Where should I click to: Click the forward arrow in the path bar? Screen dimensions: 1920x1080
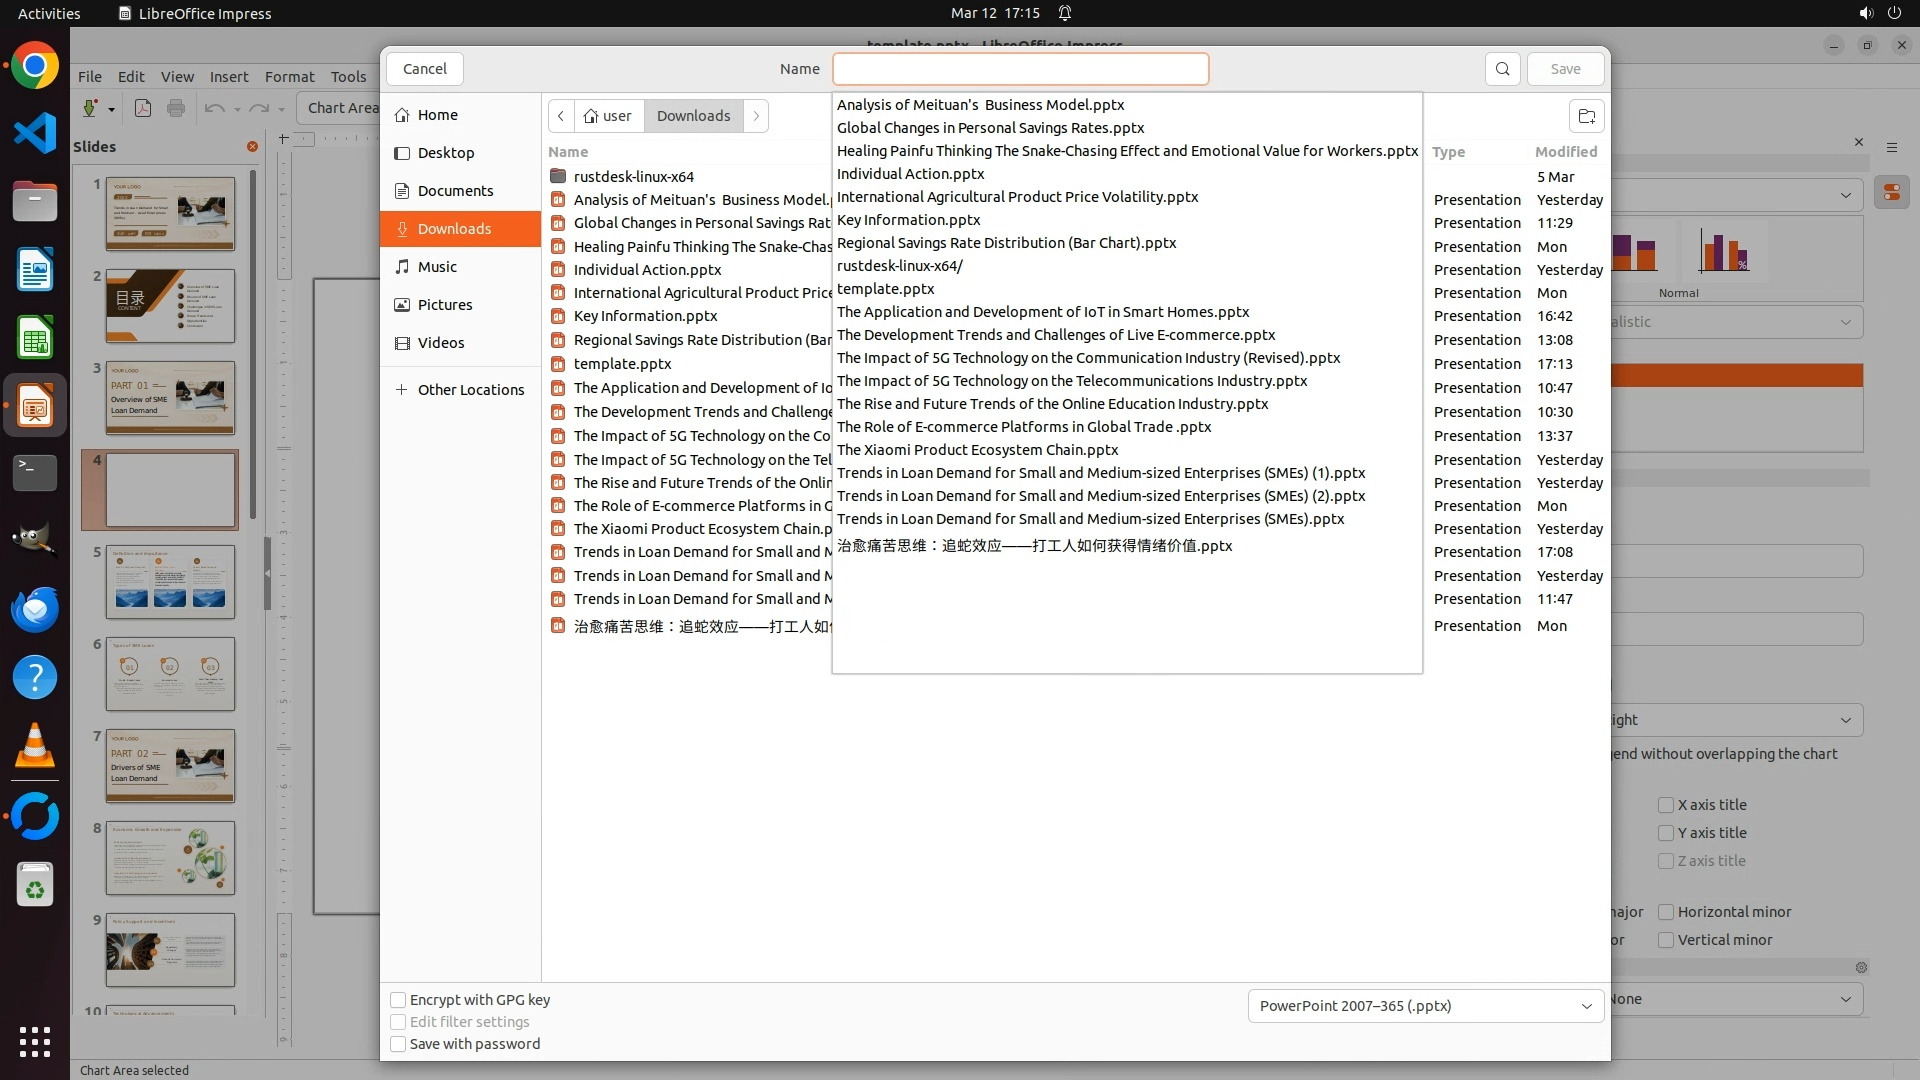[x=756, y=116]
